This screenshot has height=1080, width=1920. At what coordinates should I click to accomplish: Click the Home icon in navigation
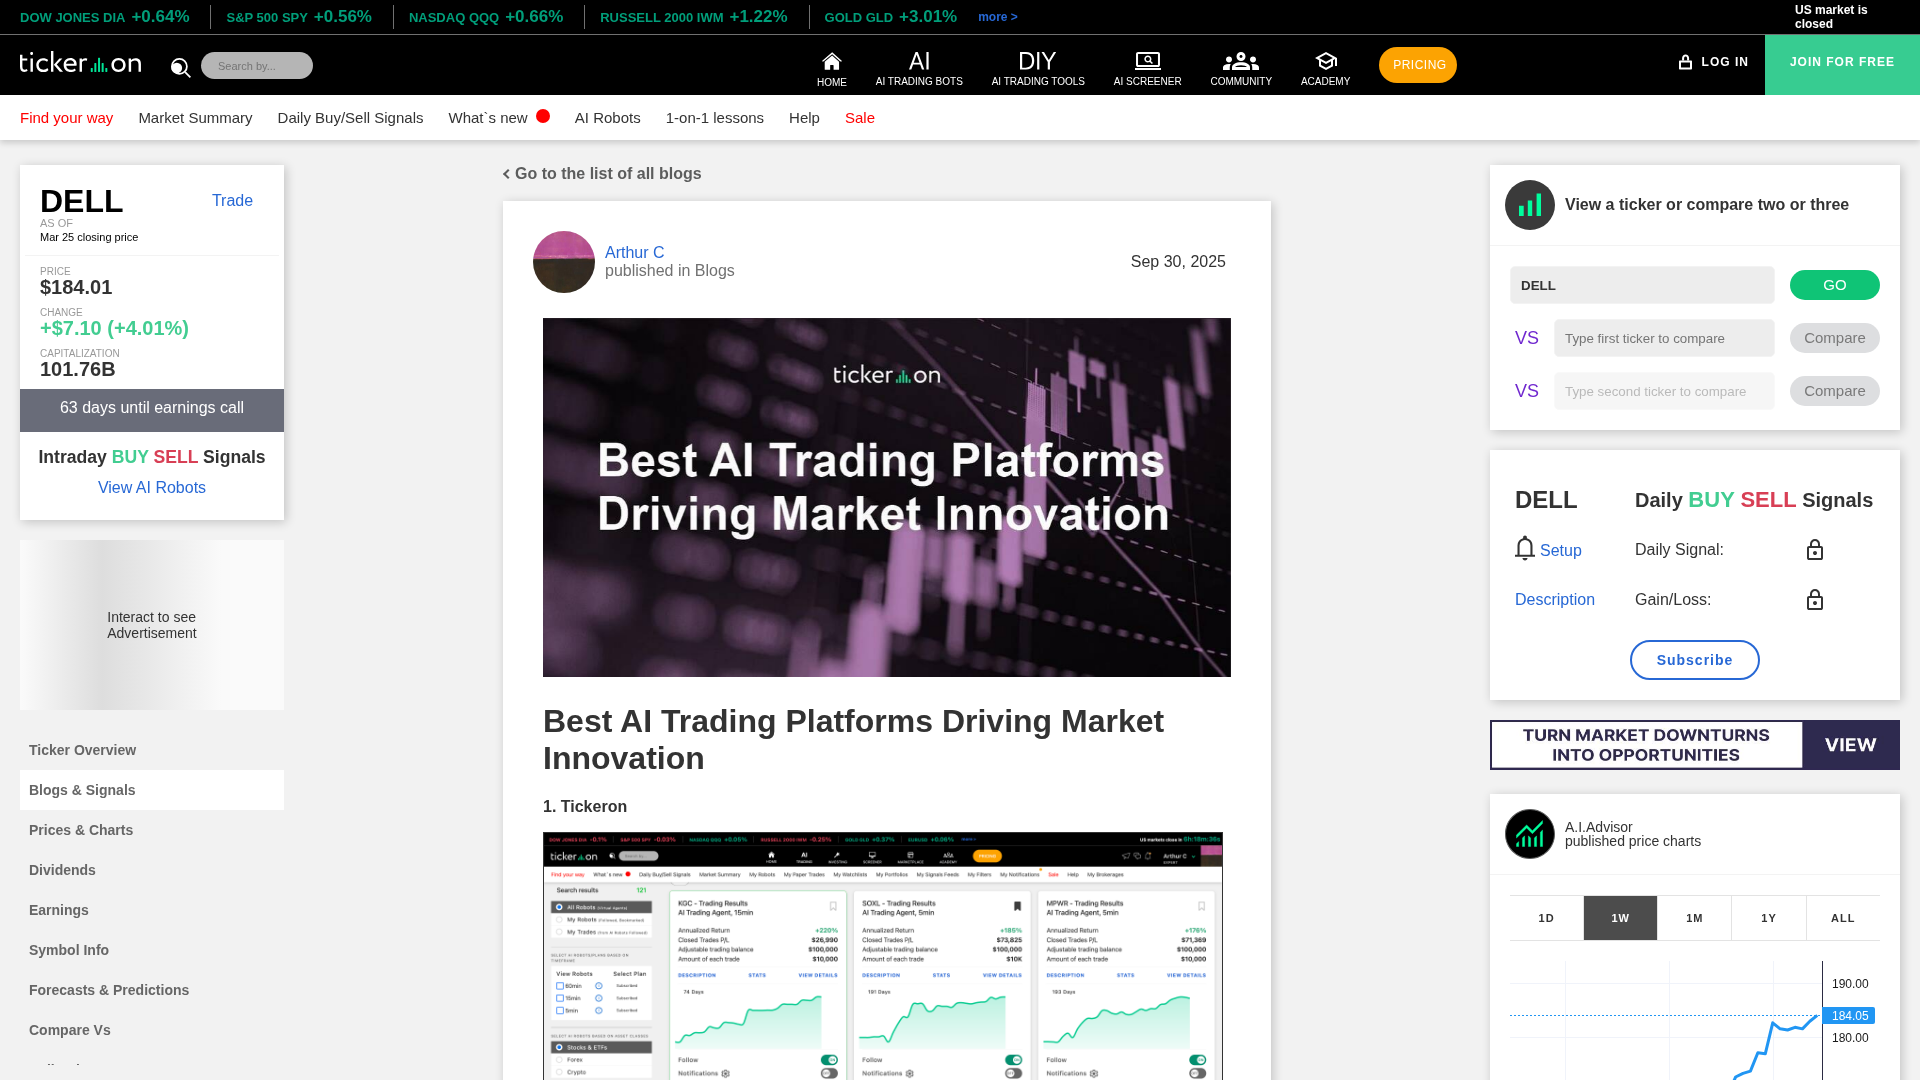(x=831, y=62)
